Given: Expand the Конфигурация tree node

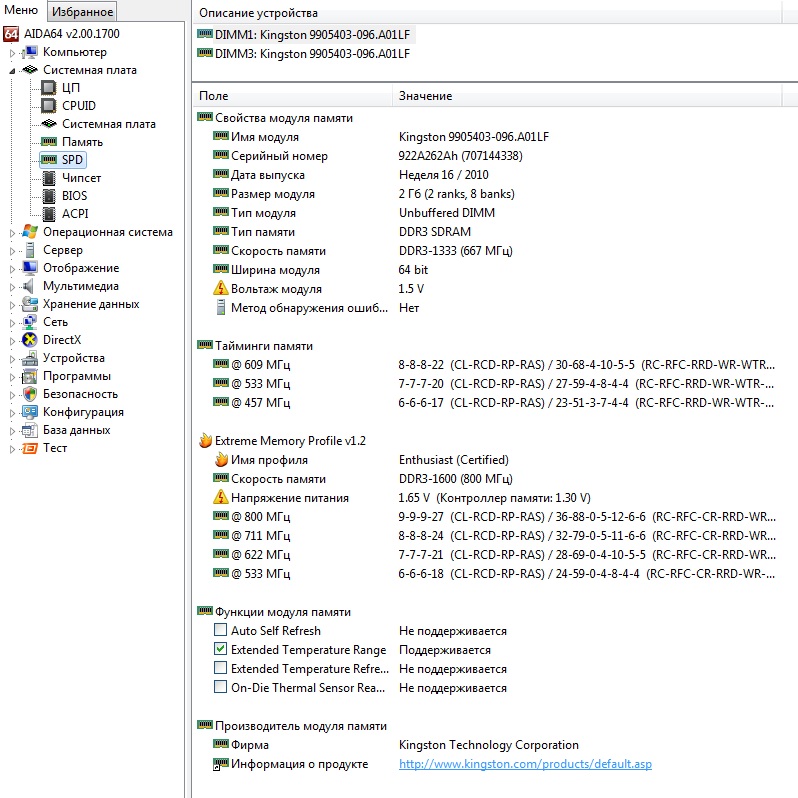Looking at the screenshot, I should pyautogui.click(x=12, y=413).
